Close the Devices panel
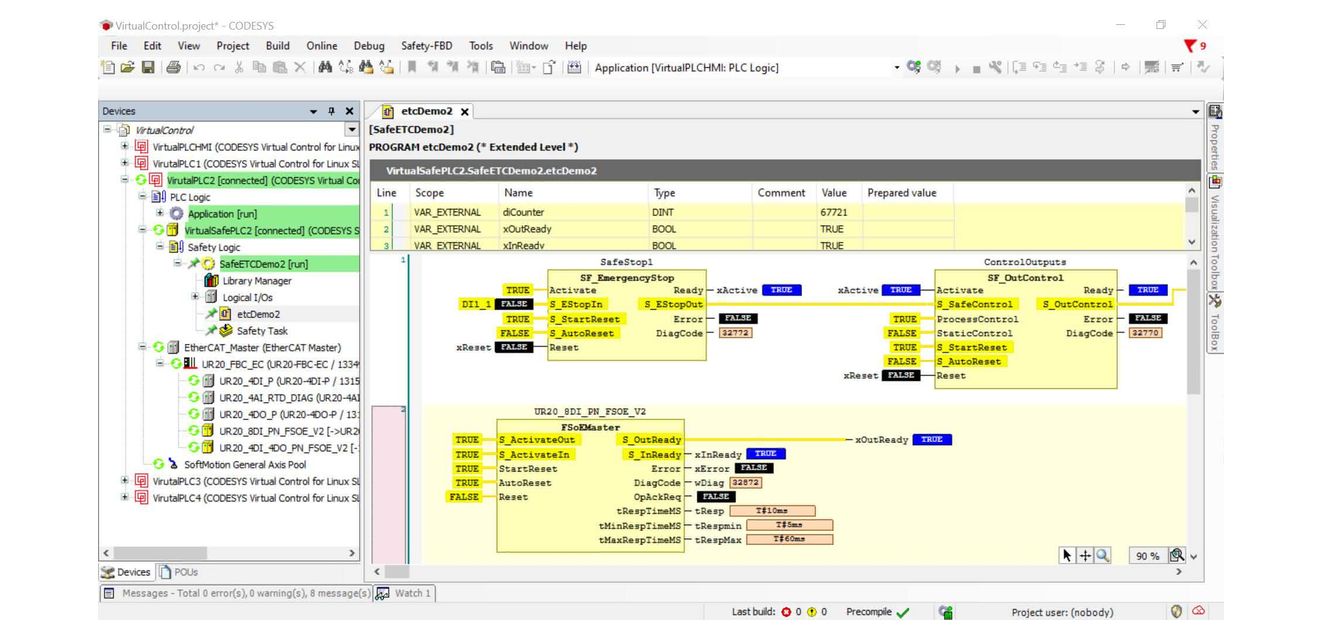 pyautogui.click(x=349, y=111)
